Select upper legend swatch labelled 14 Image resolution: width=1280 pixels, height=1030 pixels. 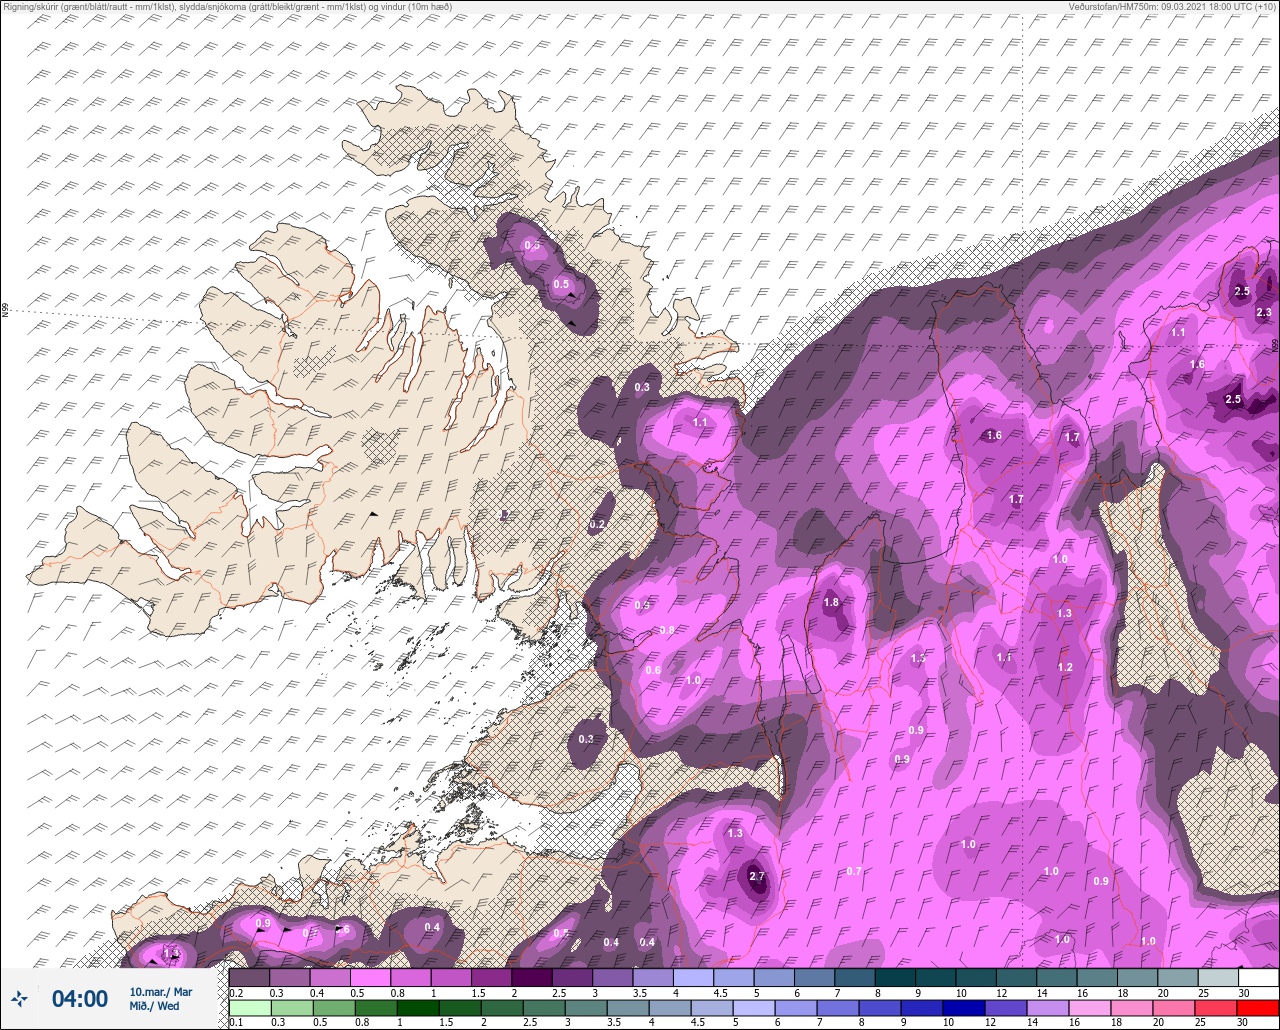pos(1056,977)
